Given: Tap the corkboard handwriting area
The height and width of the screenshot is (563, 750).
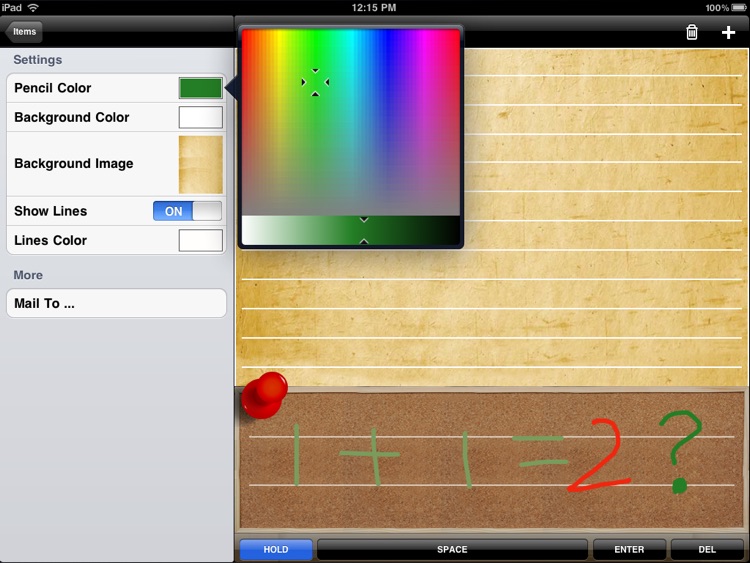Looking at the screenshot, I should click(491, 460).
